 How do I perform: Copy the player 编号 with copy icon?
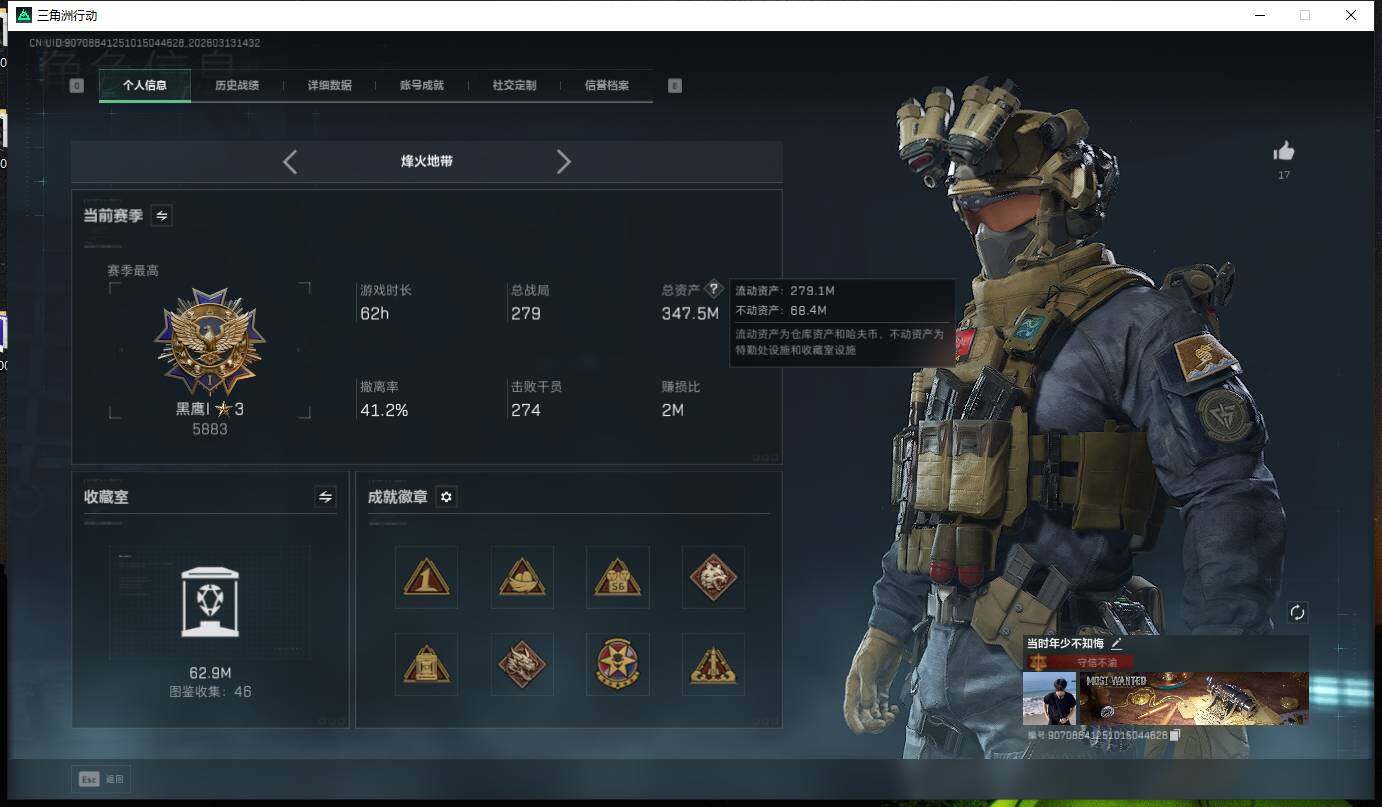(x=1176, y=735)
